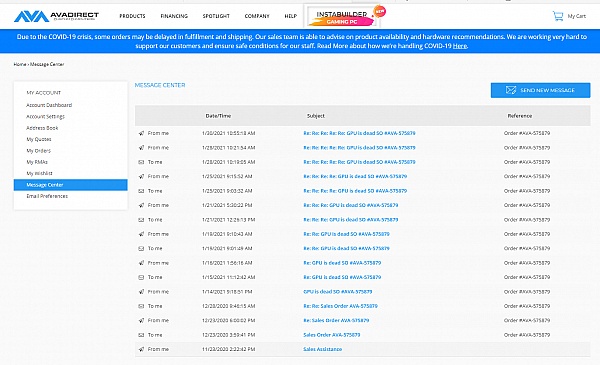Click the Subject column header

point(316,116)
